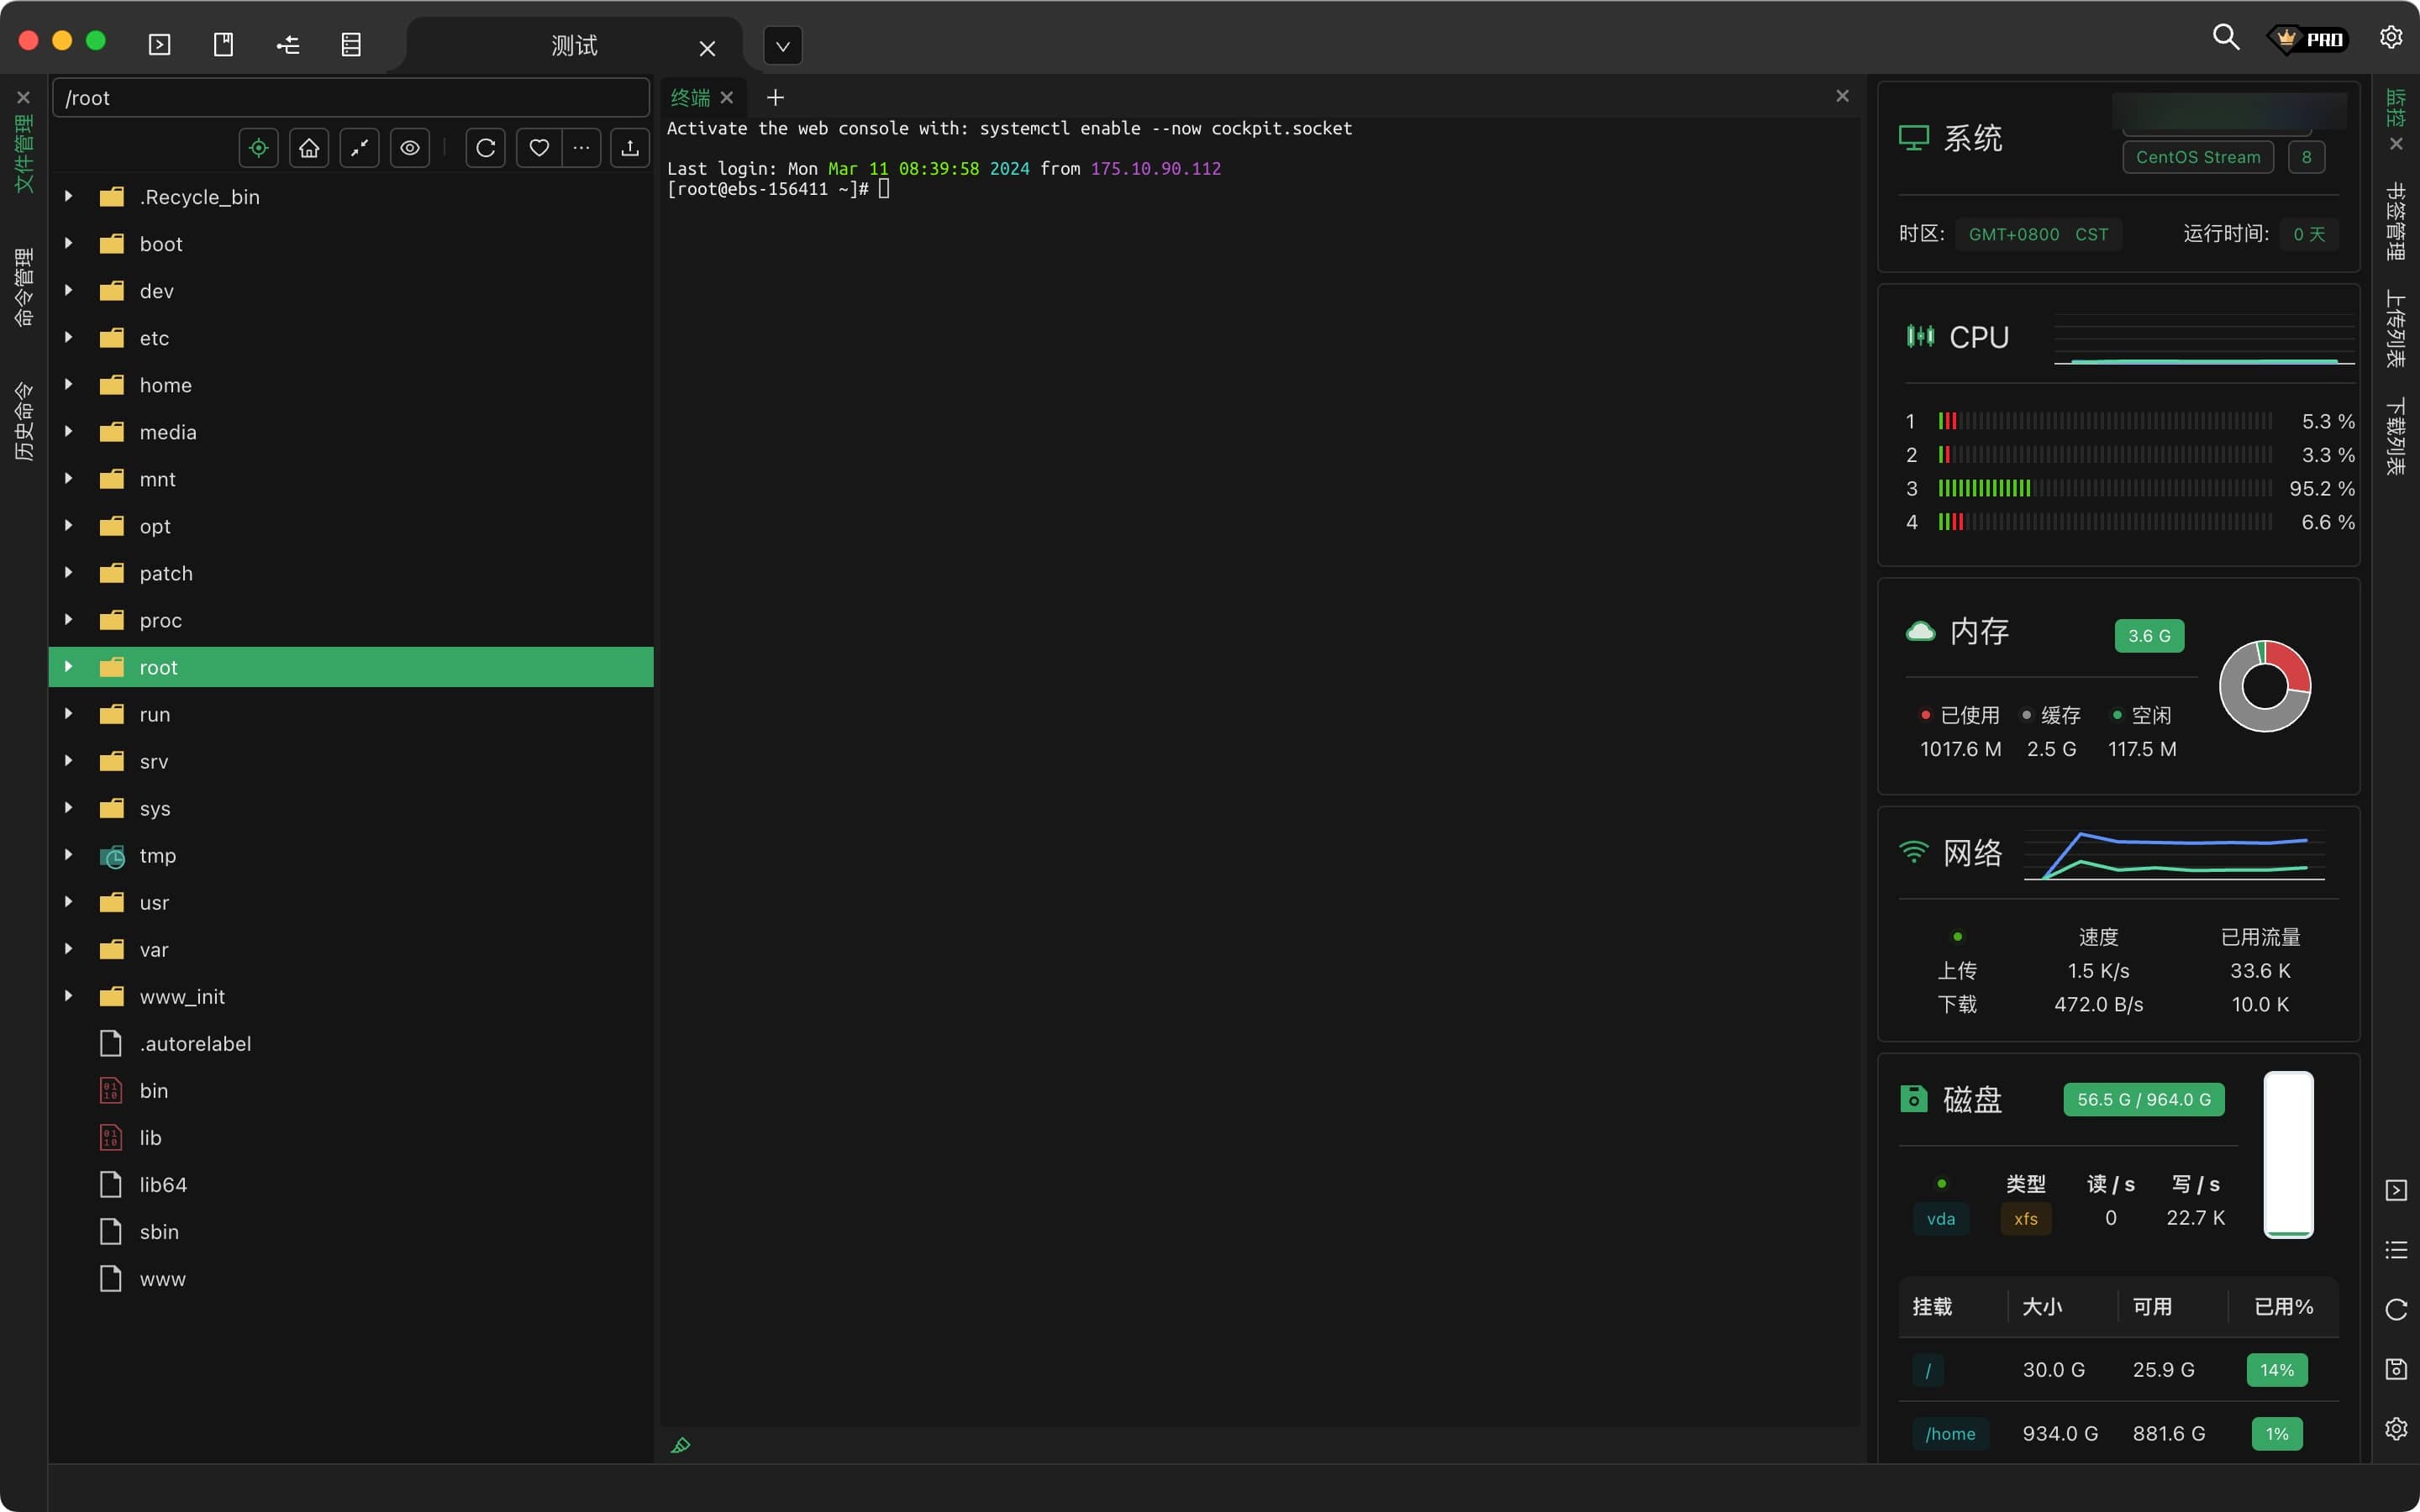This screenshot has height=1512, width=2420.
Task: Expand the www_init folder arrow
Action: [x=69, y=995]
